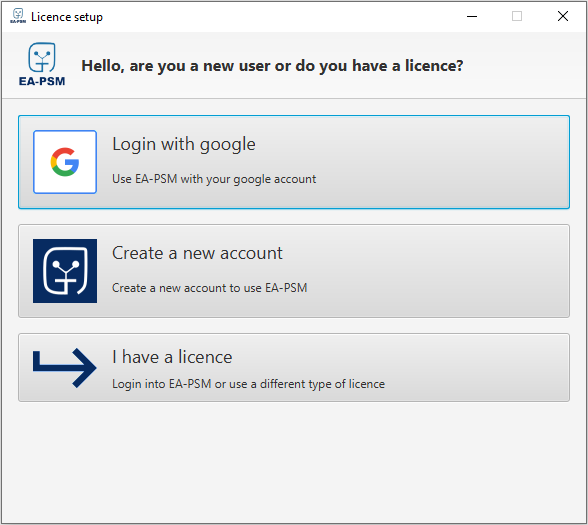
Task: Click the EA-PSM logo on Create account
Action: pos(65,271)
